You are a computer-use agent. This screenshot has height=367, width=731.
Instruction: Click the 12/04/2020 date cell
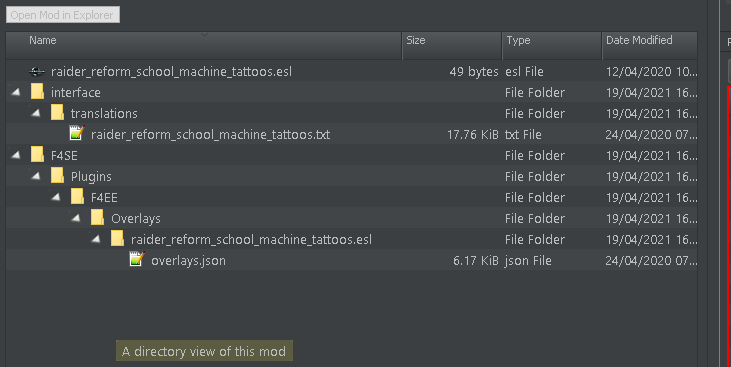coord(651,71)
